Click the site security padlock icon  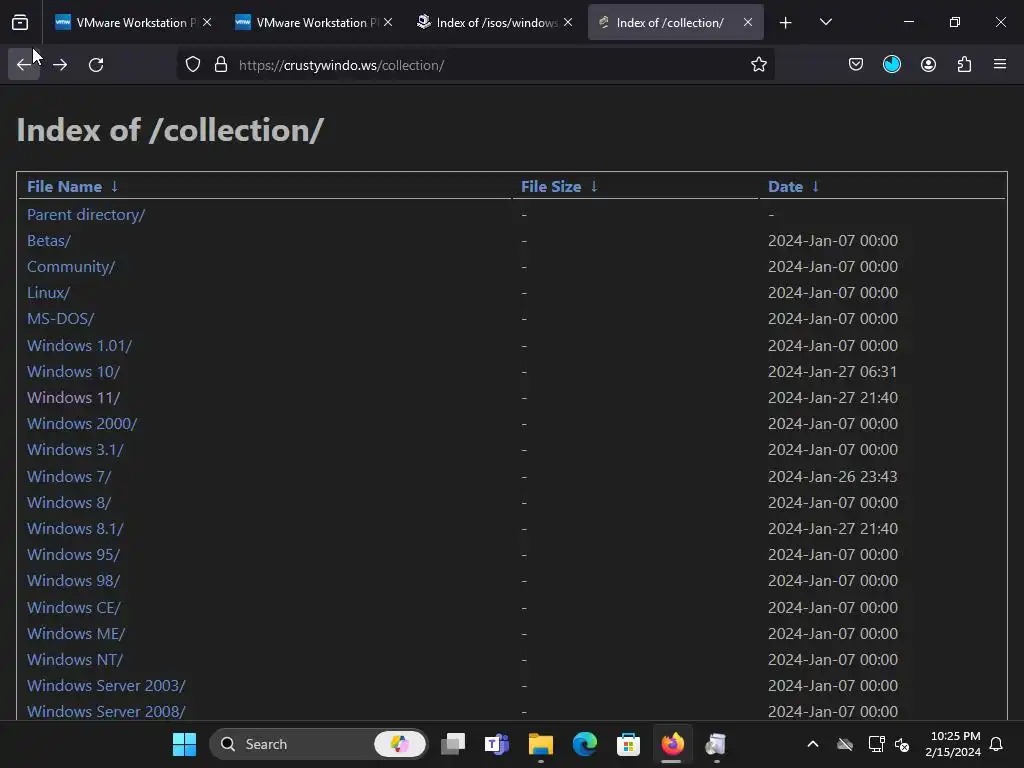point(221,65)
